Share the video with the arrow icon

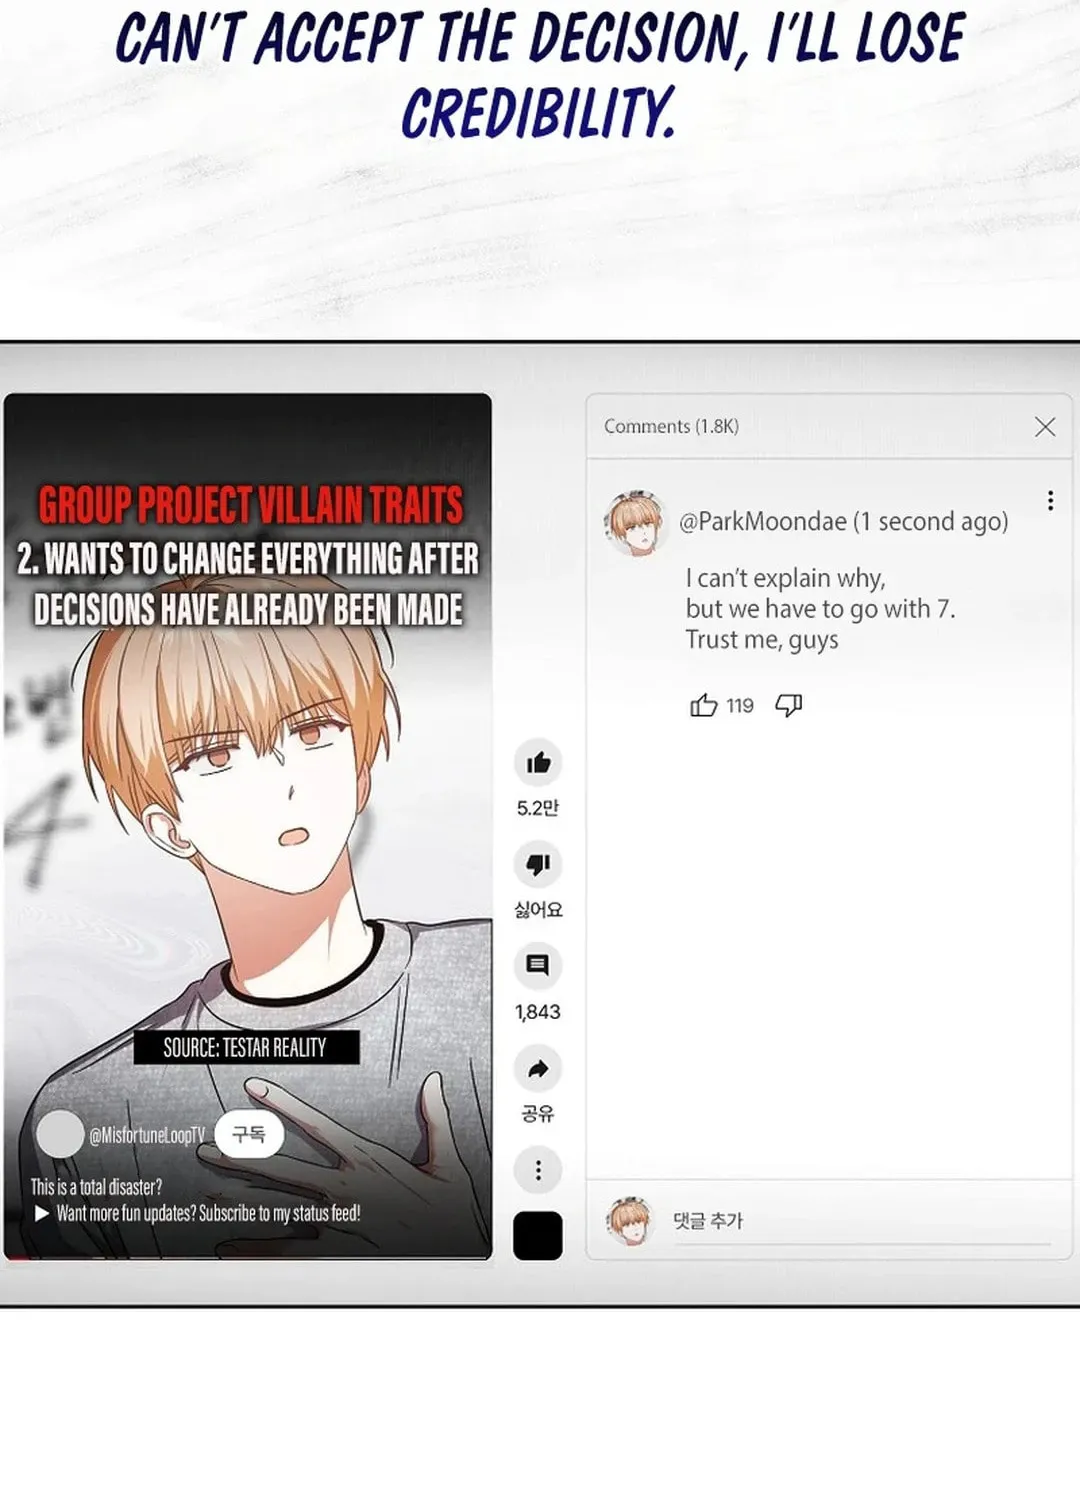pyautogui.click(x=538, y=1069)
